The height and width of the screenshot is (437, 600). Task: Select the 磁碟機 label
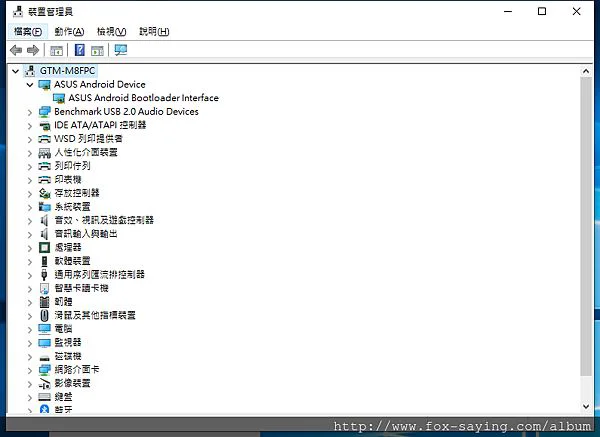(68, 356)
